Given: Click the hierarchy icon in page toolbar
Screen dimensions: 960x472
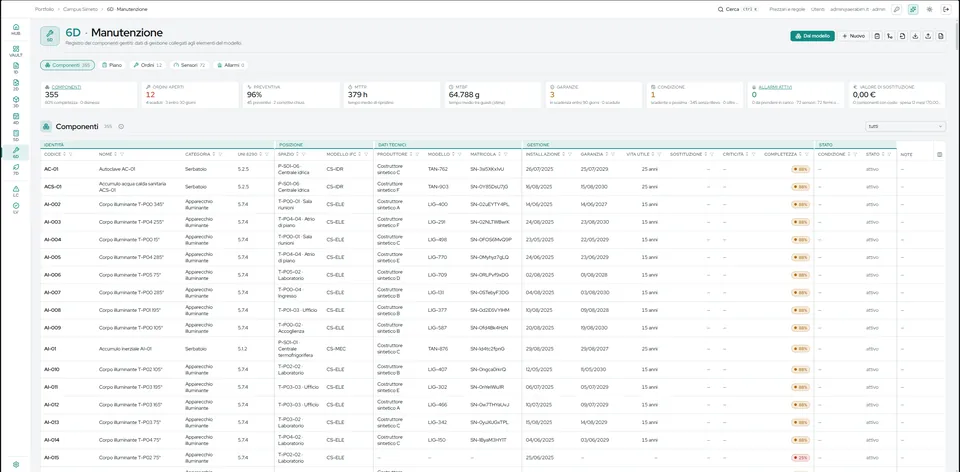Looking at the screenshot, I should pos(890,36).
